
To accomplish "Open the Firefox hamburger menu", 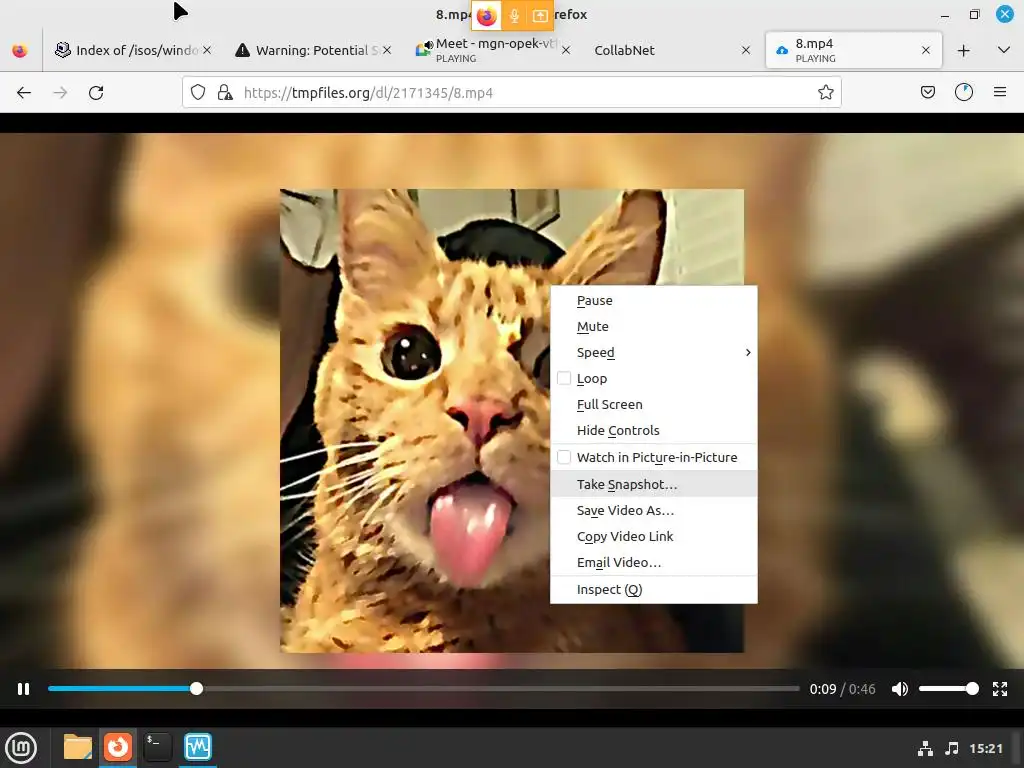I will click(1000, 93).
